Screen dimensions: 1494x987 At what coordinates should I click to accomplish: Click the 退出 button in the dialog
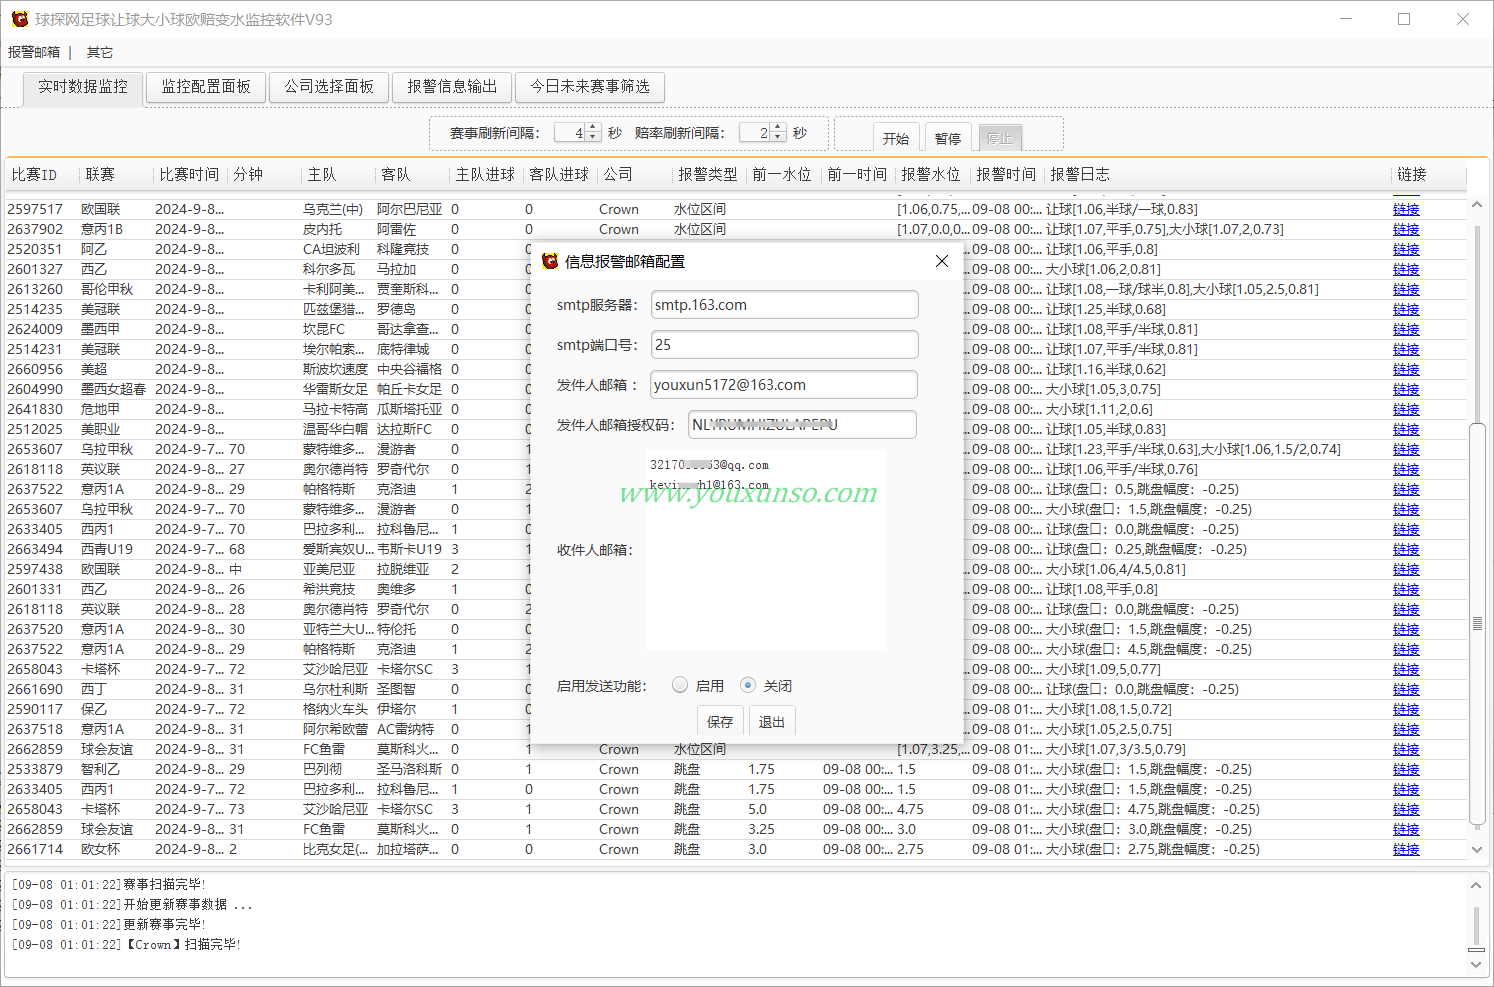click(x=772, y=721)
